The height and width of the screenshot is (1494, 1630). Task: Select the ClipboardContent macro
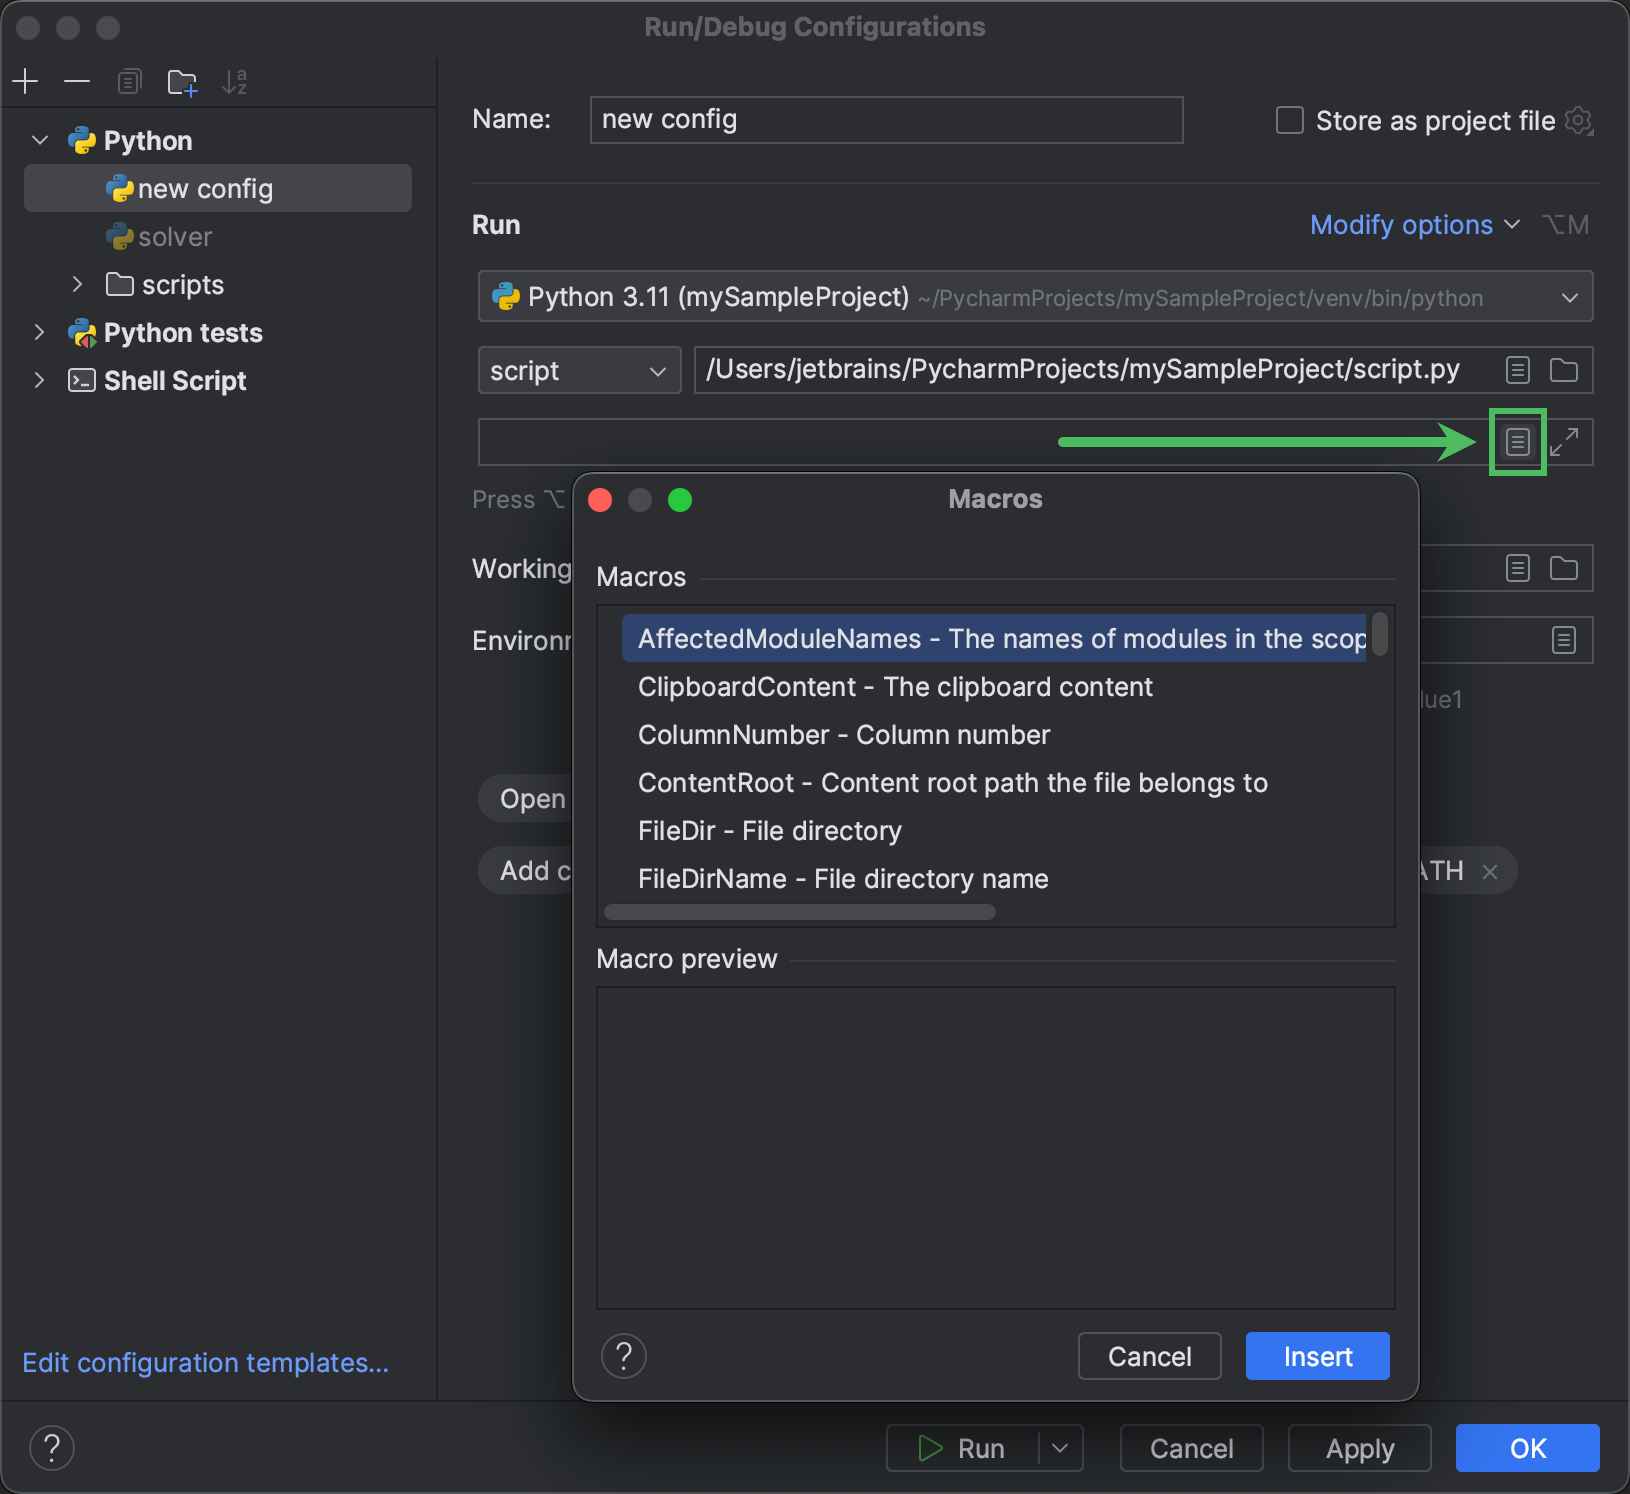click(x=894, y=687)
